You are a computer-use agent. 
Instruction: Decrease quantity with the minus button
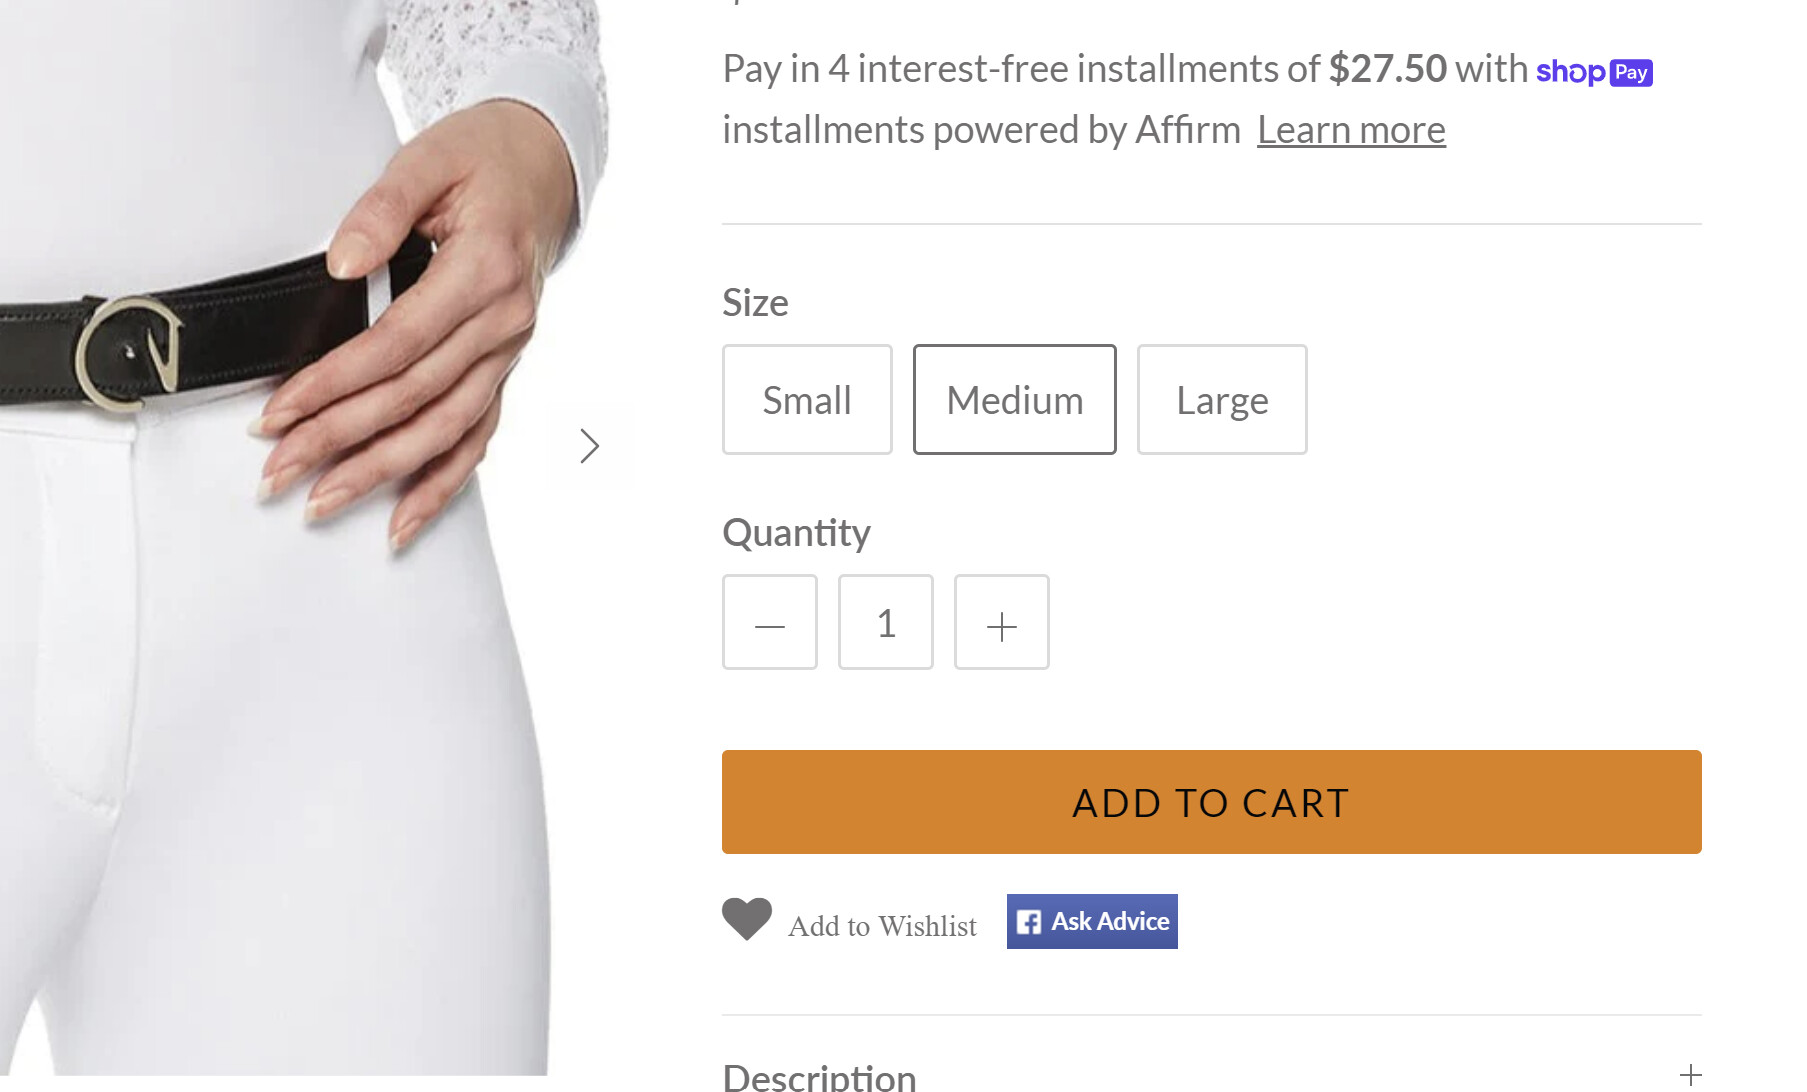[770, 623]
